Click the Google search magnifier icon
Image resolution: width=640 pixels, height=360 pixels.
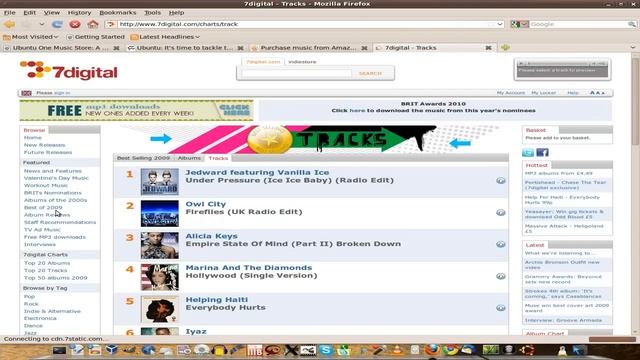632,24
